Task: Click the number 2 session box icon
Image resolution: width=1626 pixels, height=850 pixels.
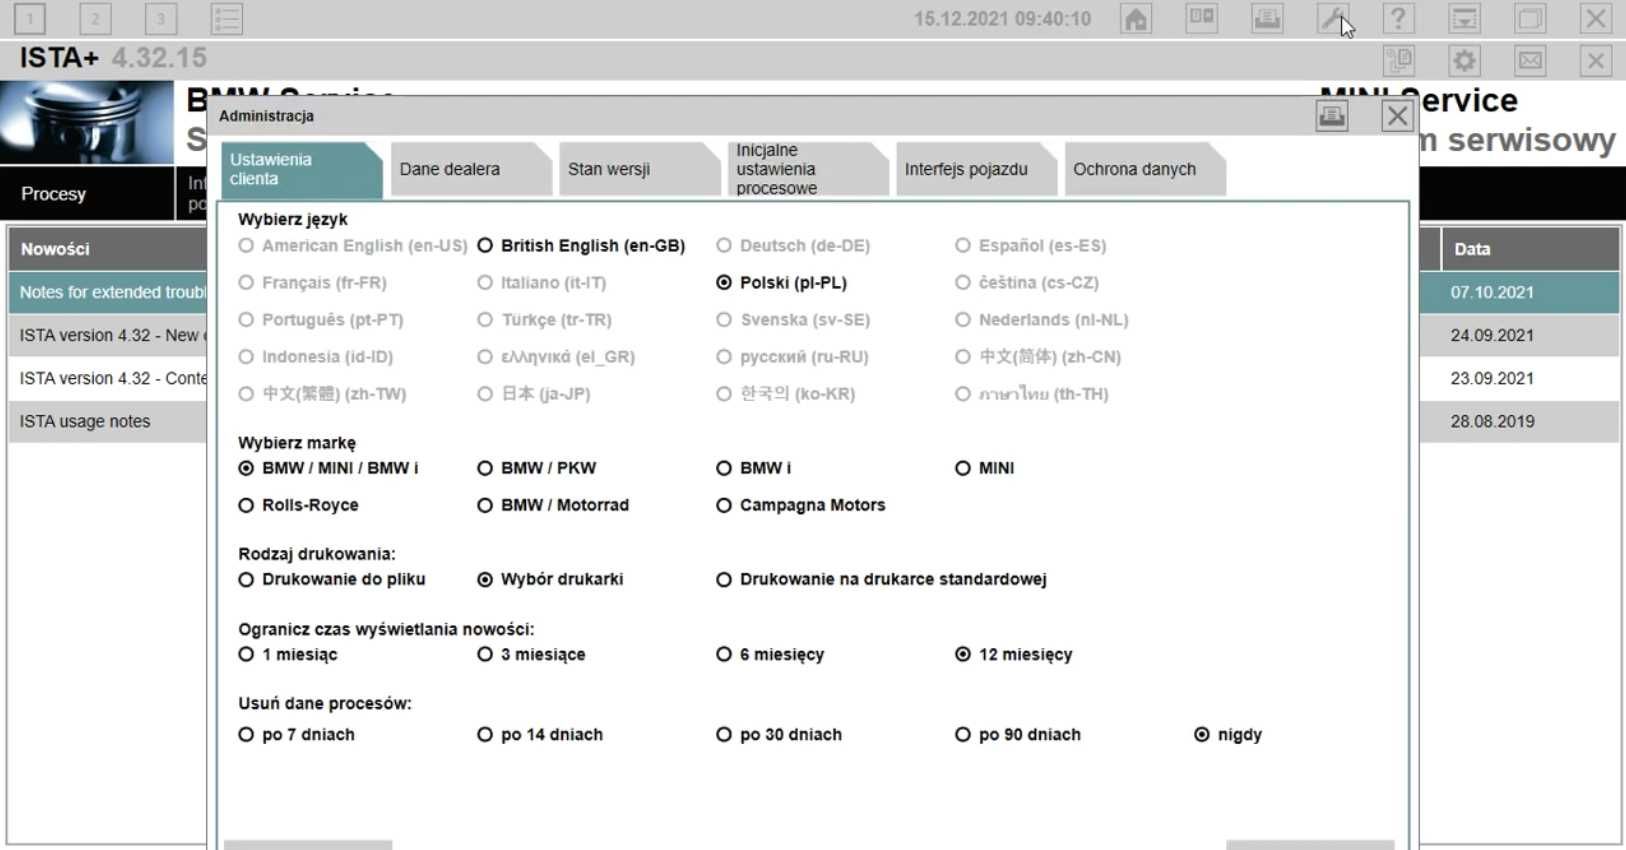Action: 95,18
